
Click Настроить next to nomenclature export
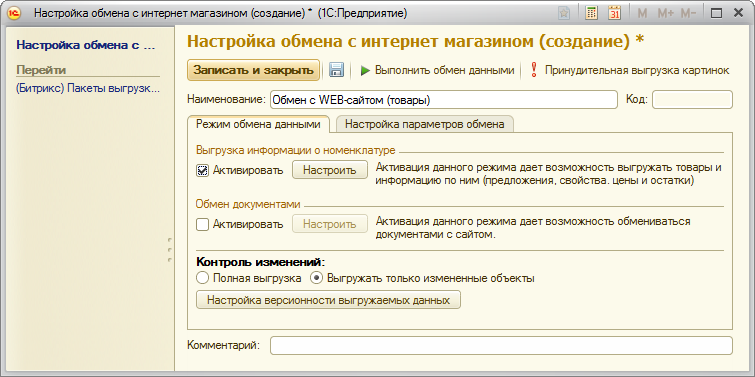[330, 170]
